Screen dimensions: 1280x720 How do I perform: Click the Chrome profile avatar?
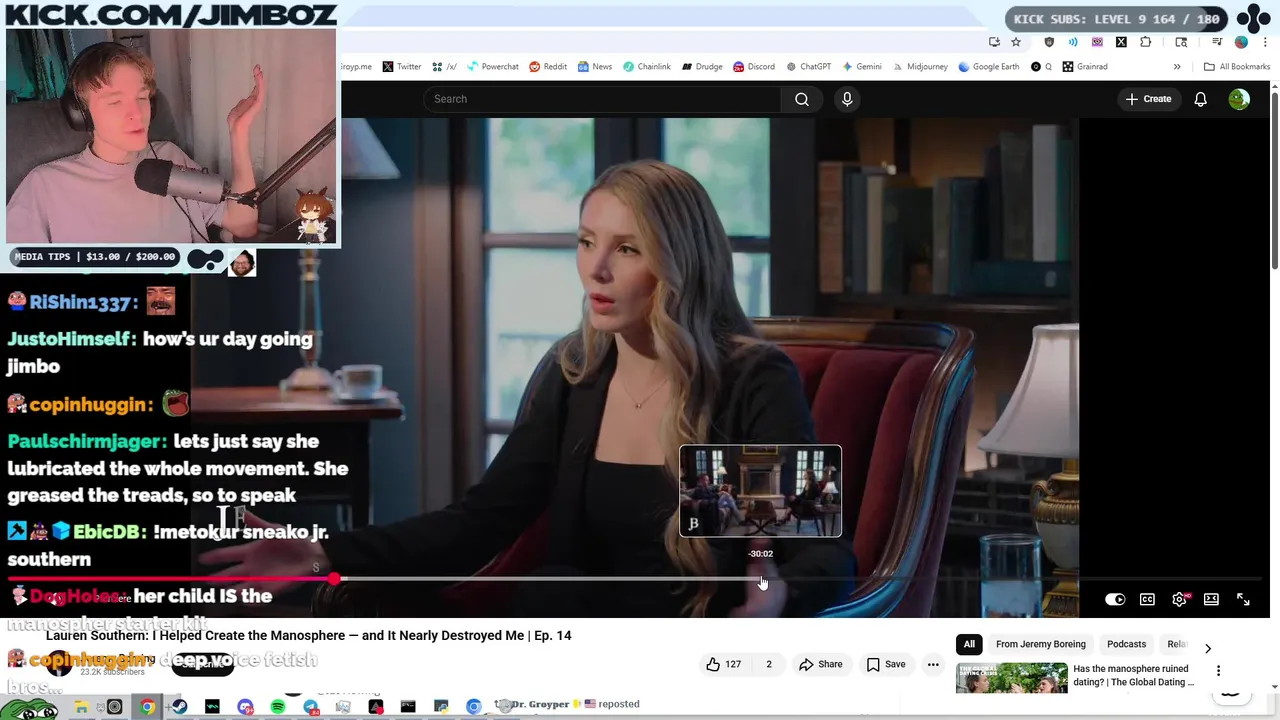tap(1241, 42)
